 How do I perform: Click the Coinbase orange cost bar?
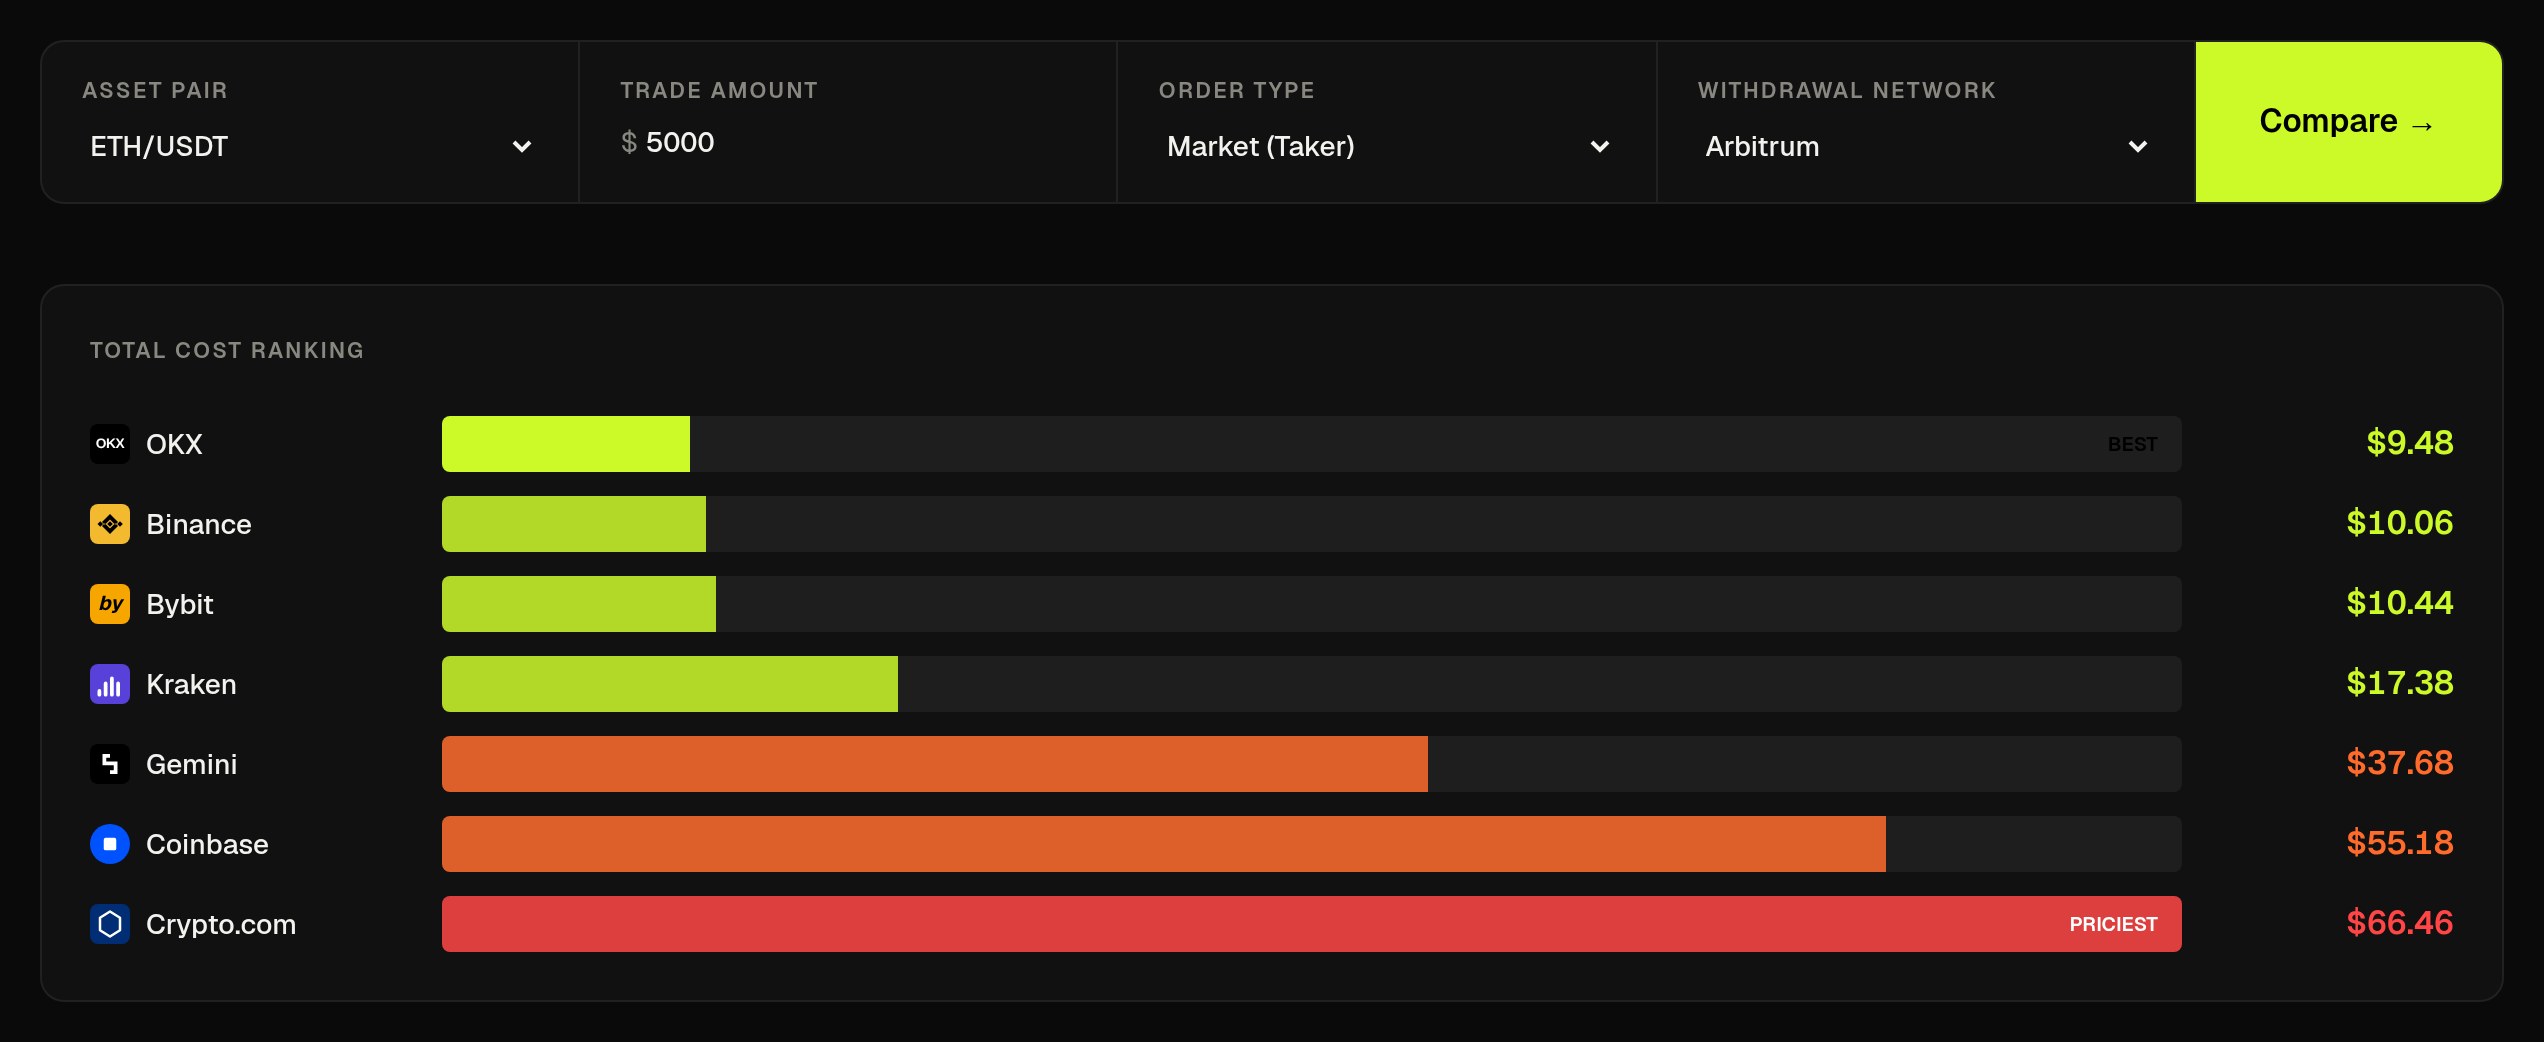coord(1164,844)
